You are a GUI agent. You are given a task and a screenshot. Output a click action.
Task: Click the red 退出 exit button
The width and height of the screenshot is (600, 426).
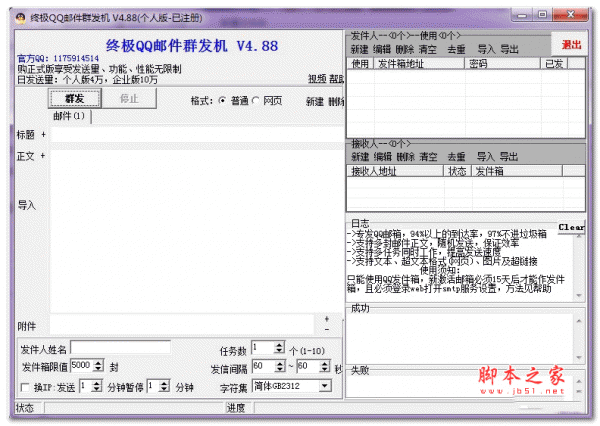(x=571, y=45)
